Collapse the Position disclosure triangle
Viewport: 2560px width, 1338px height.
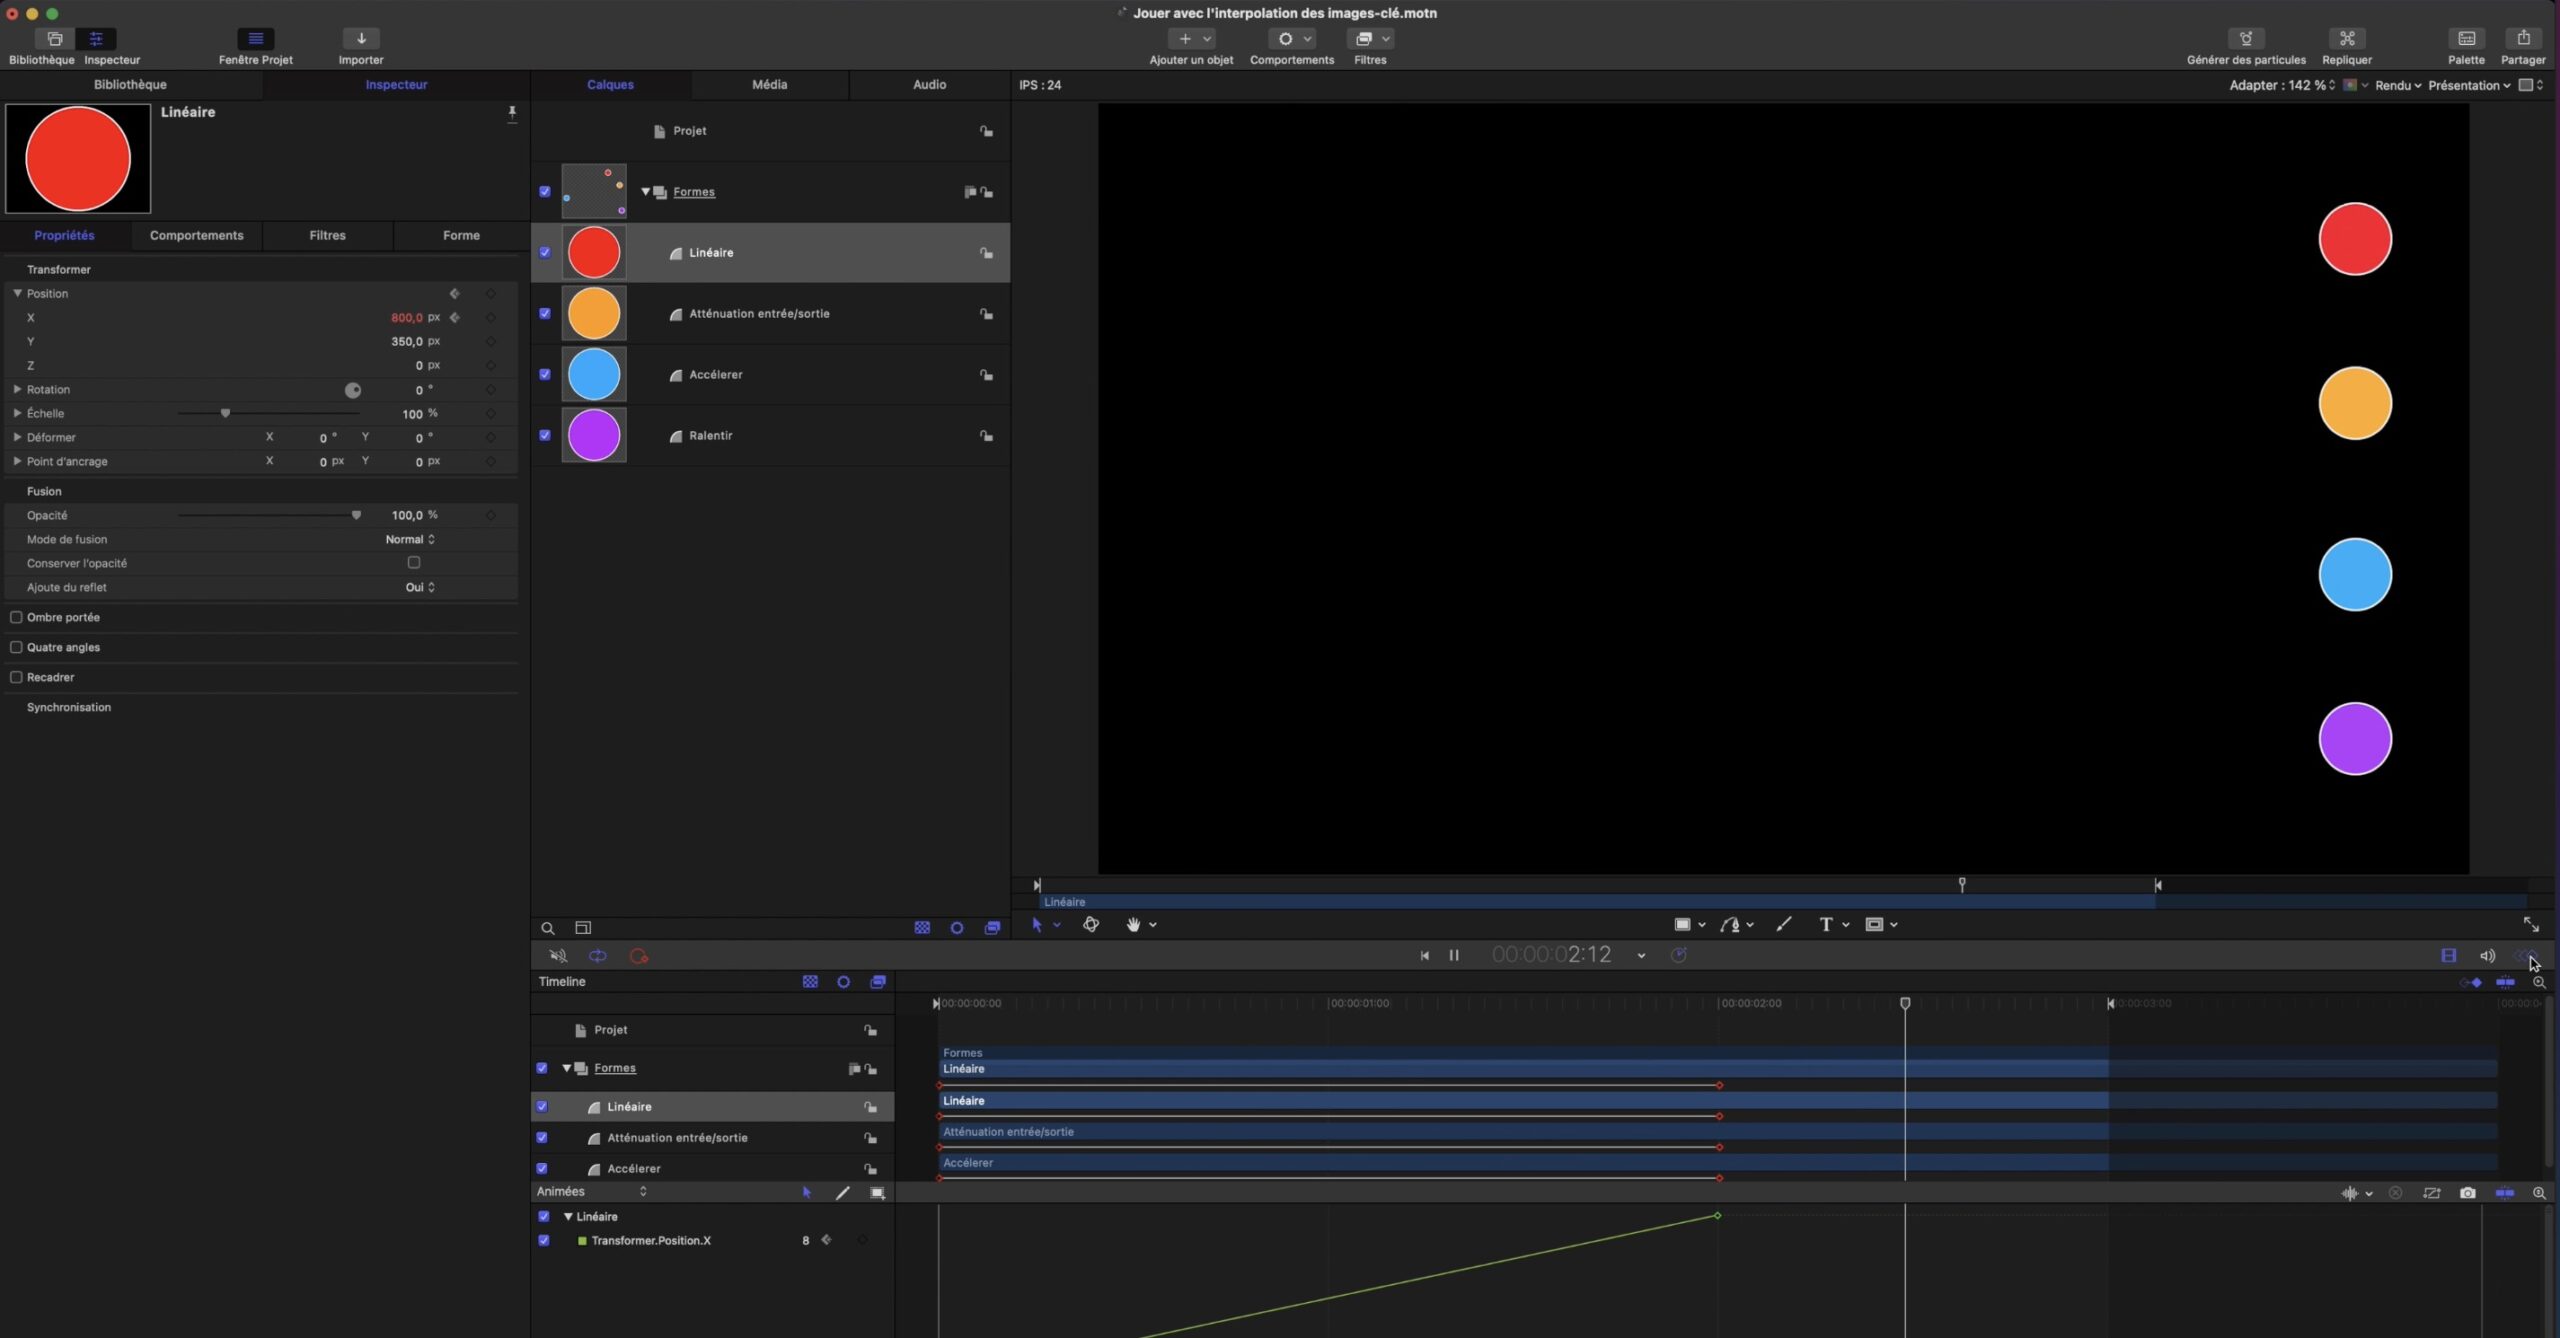pyautogui.click(x=17, y=294)
